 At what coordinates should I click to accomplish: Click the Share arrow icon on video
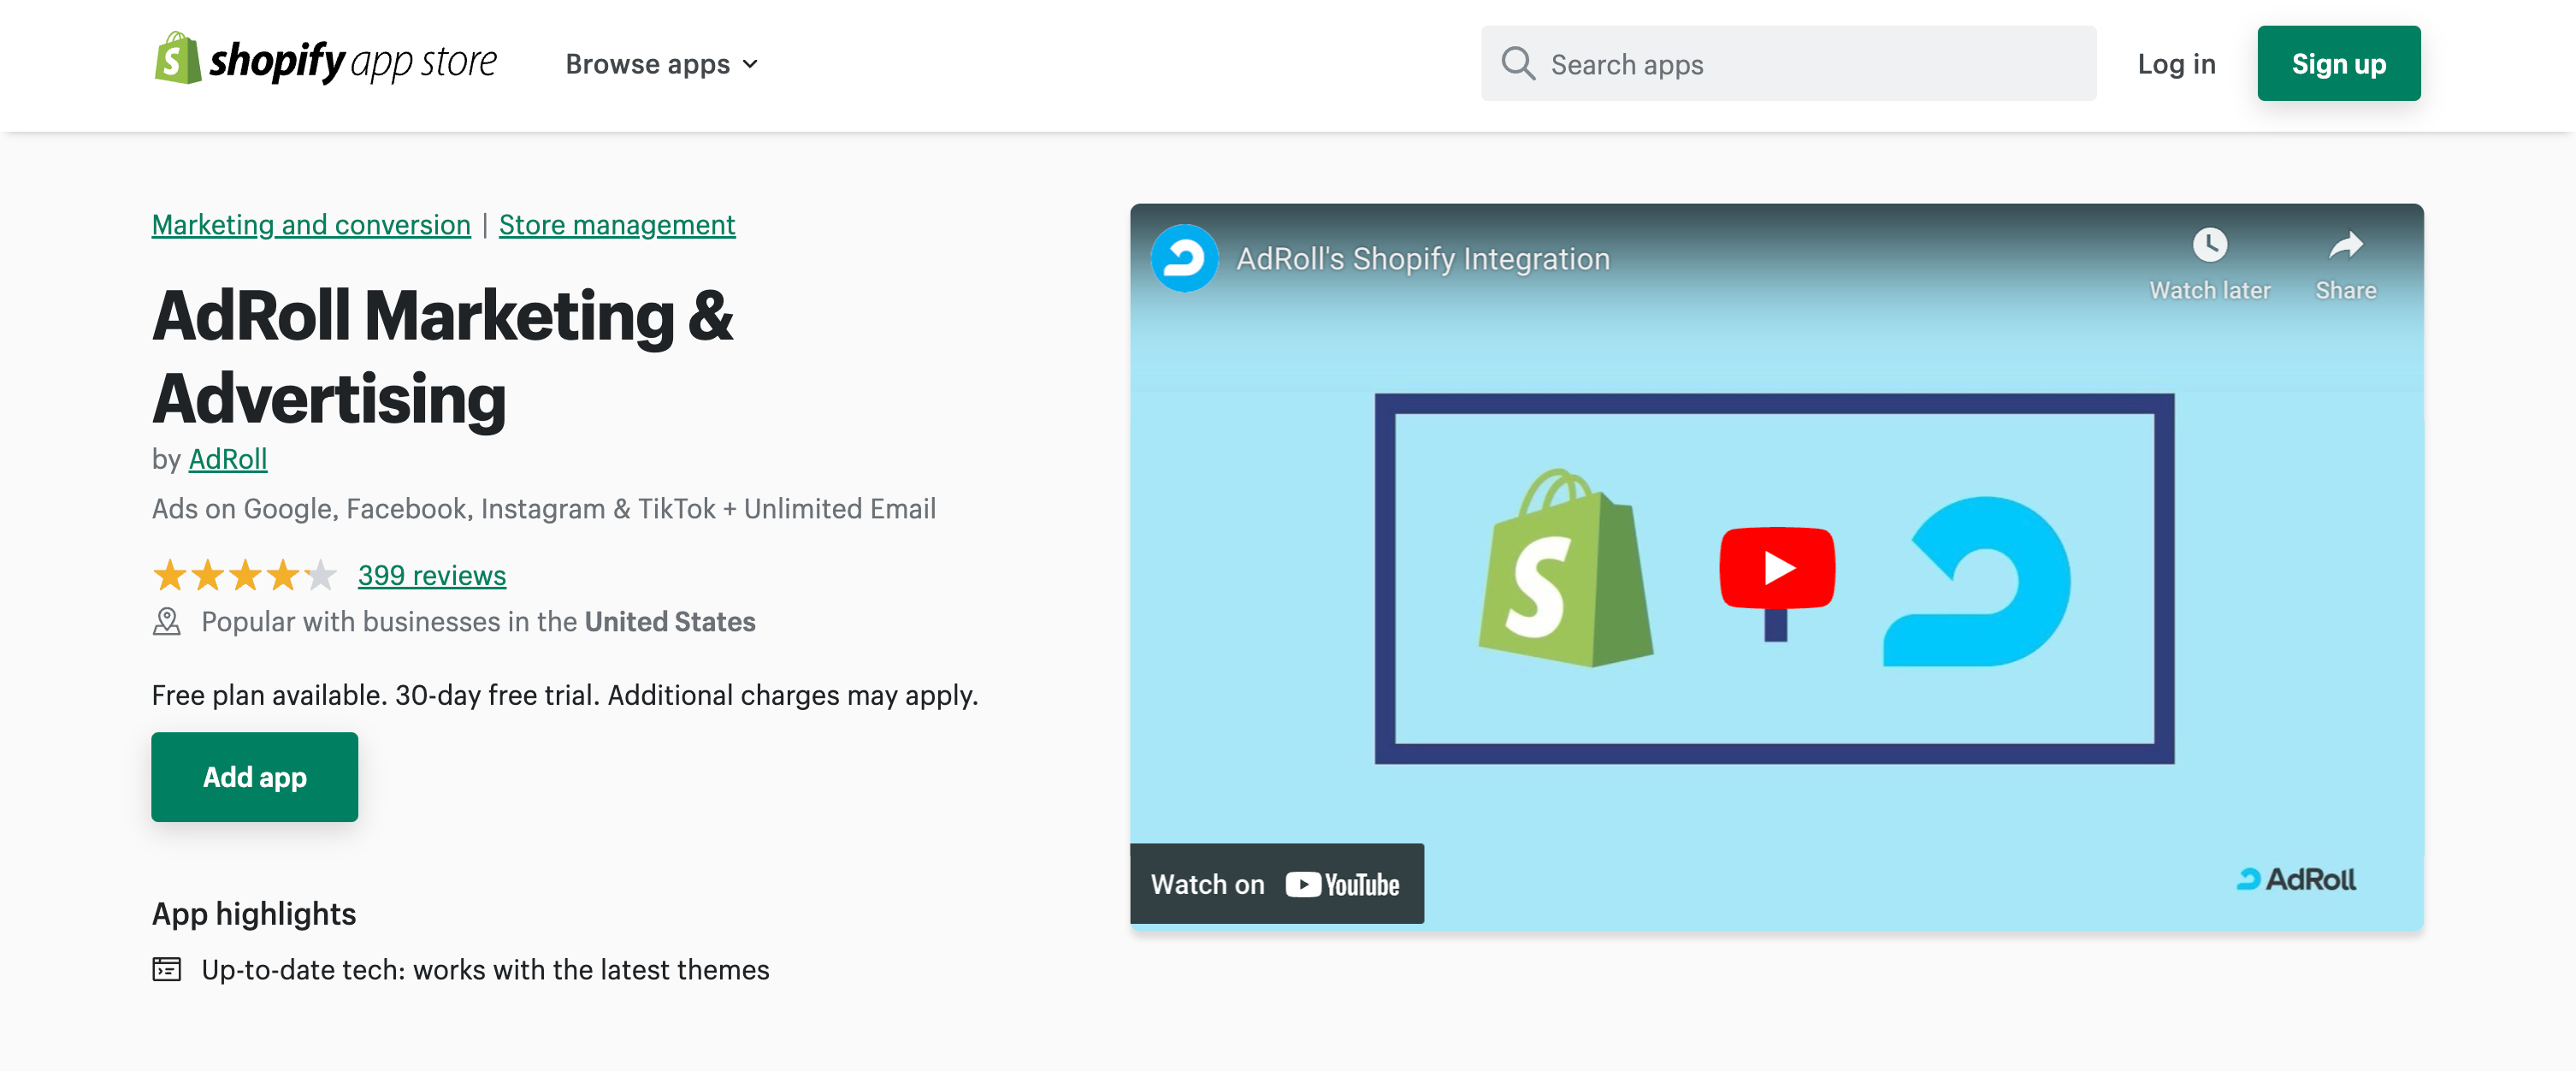pyautogui.click(x=2345, y=245)
